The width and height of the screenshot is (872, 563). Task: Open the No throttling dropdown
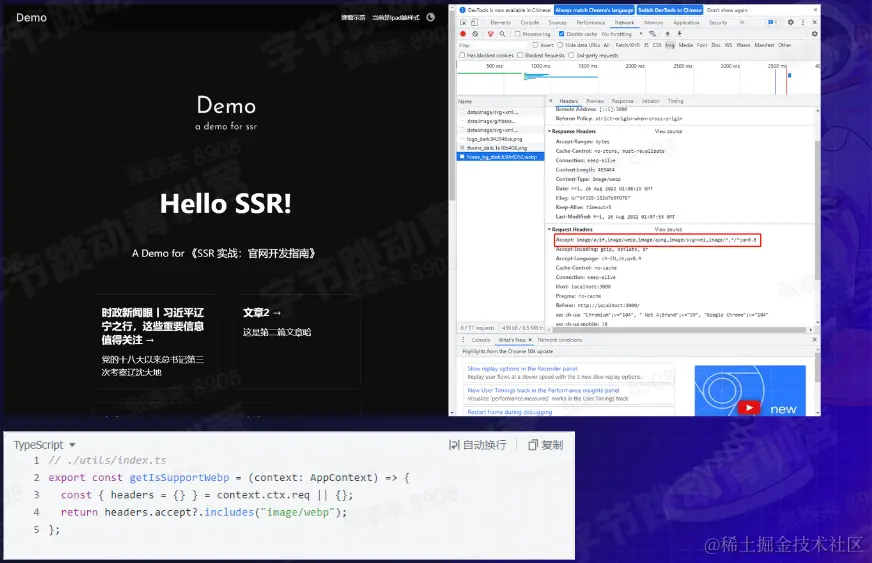(x=622, y=34)
